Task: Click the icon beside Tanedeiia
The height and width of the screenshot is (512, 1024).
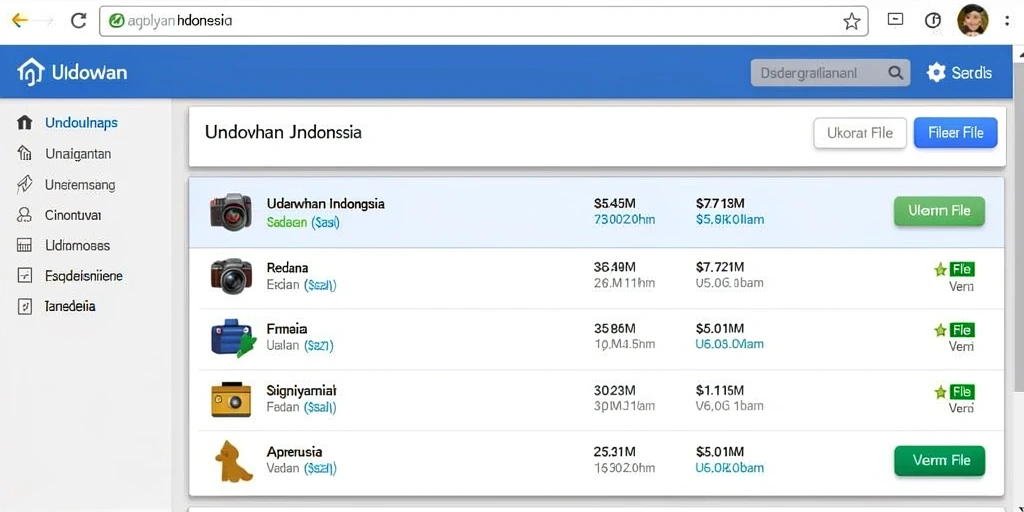Action: pyautogui.click(x=24, y=306)
